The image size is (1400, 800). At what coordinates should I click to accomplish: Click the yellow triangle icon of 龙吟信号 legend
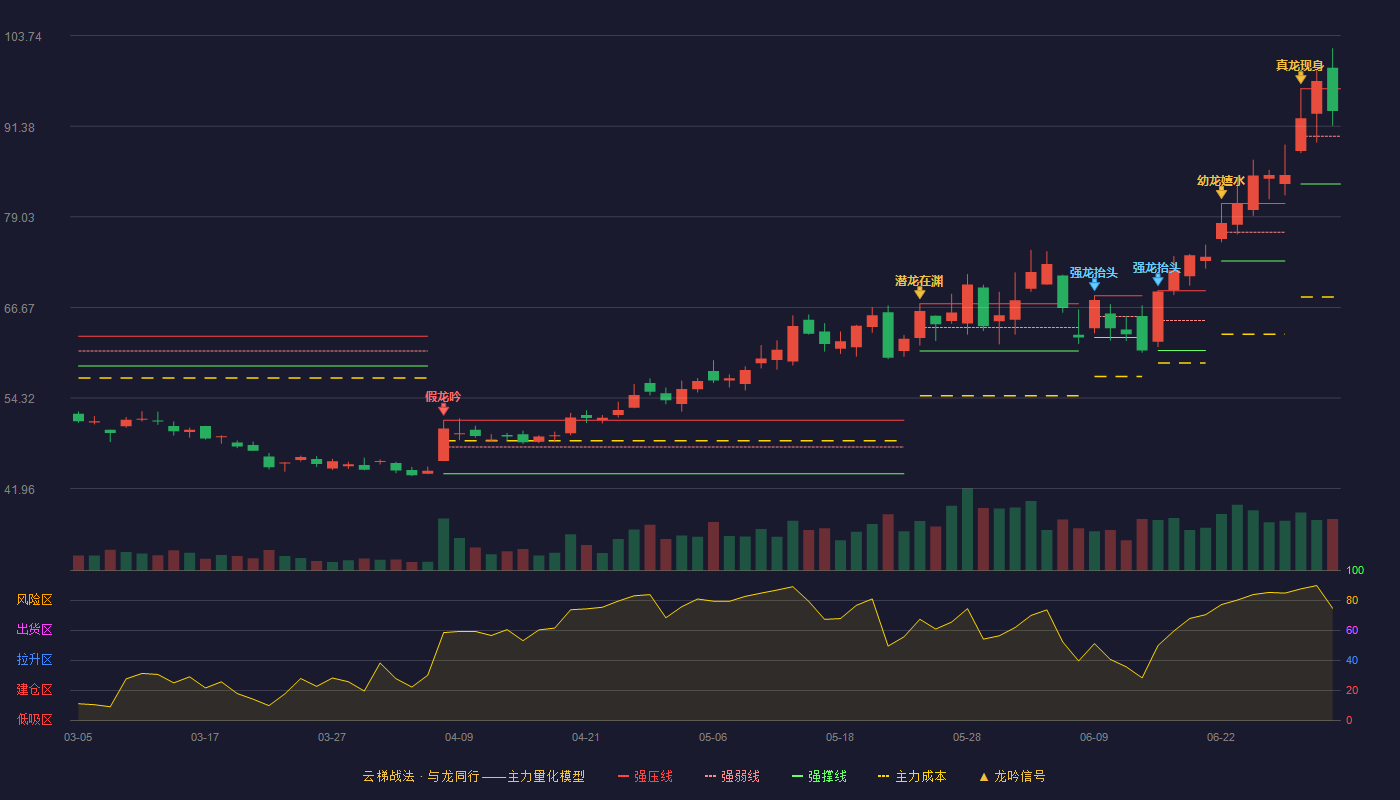[x=983, y=777]
